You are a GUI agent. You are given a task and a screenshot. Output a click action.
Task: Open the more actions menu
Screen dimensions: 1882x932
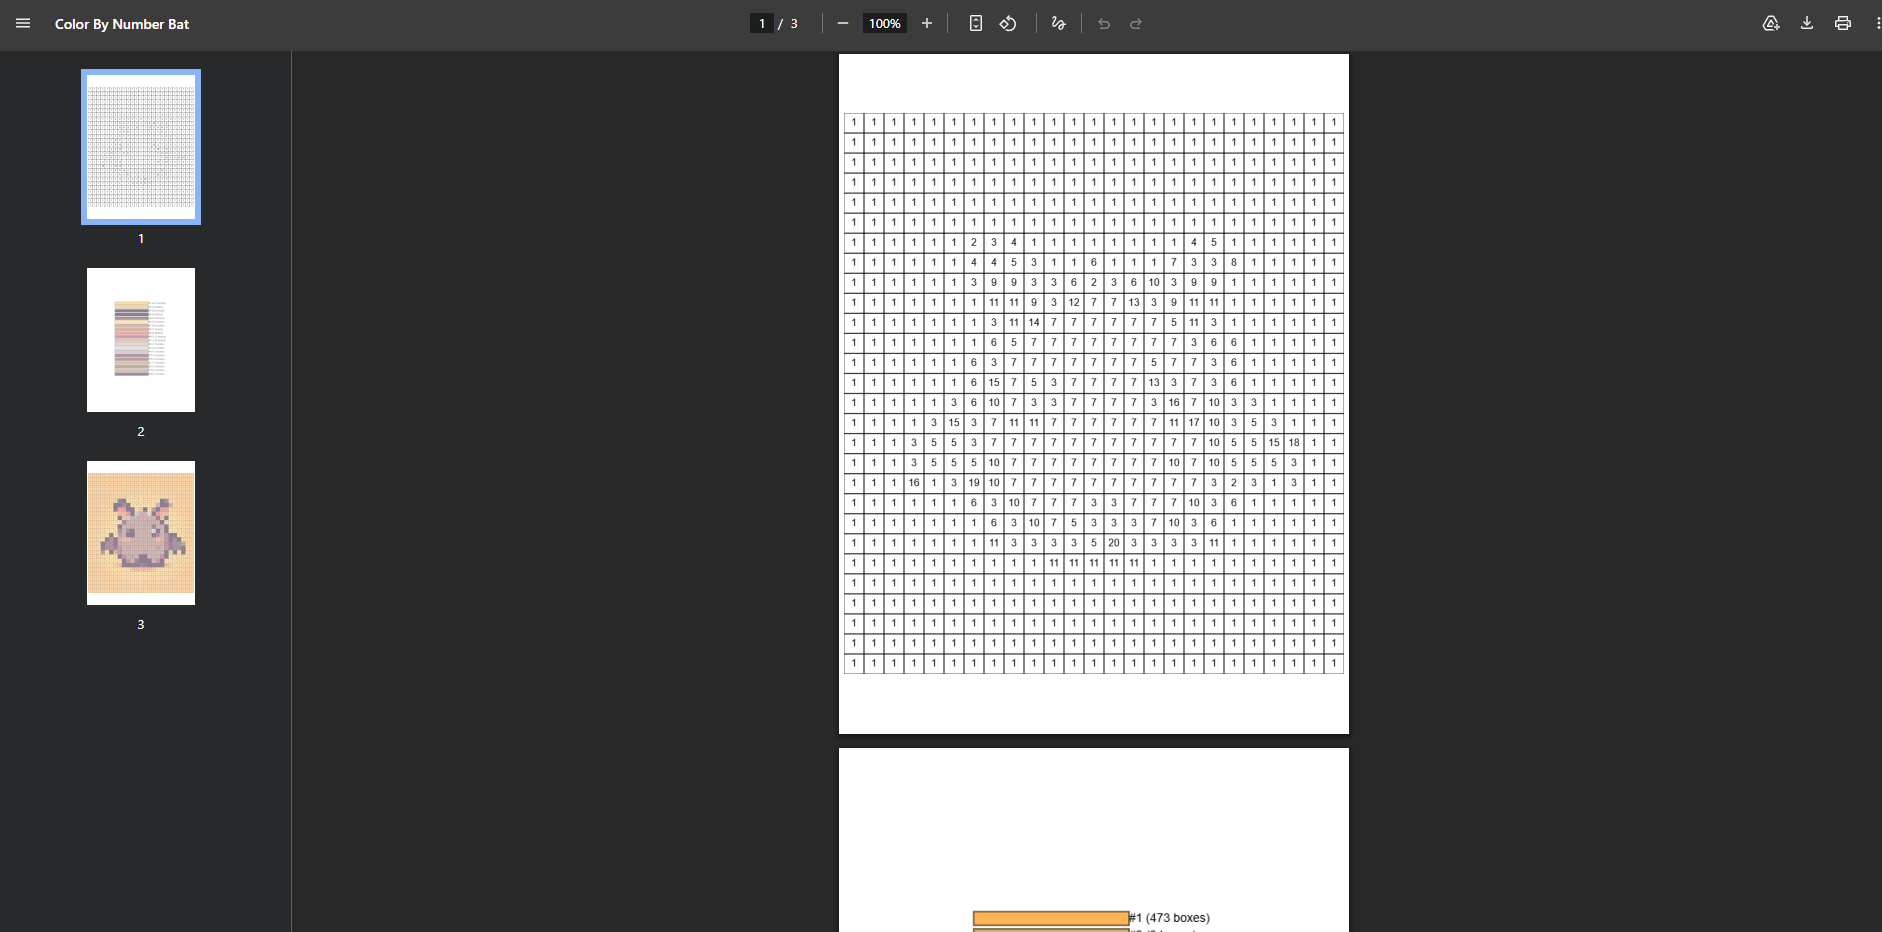tap(1877, 24)
